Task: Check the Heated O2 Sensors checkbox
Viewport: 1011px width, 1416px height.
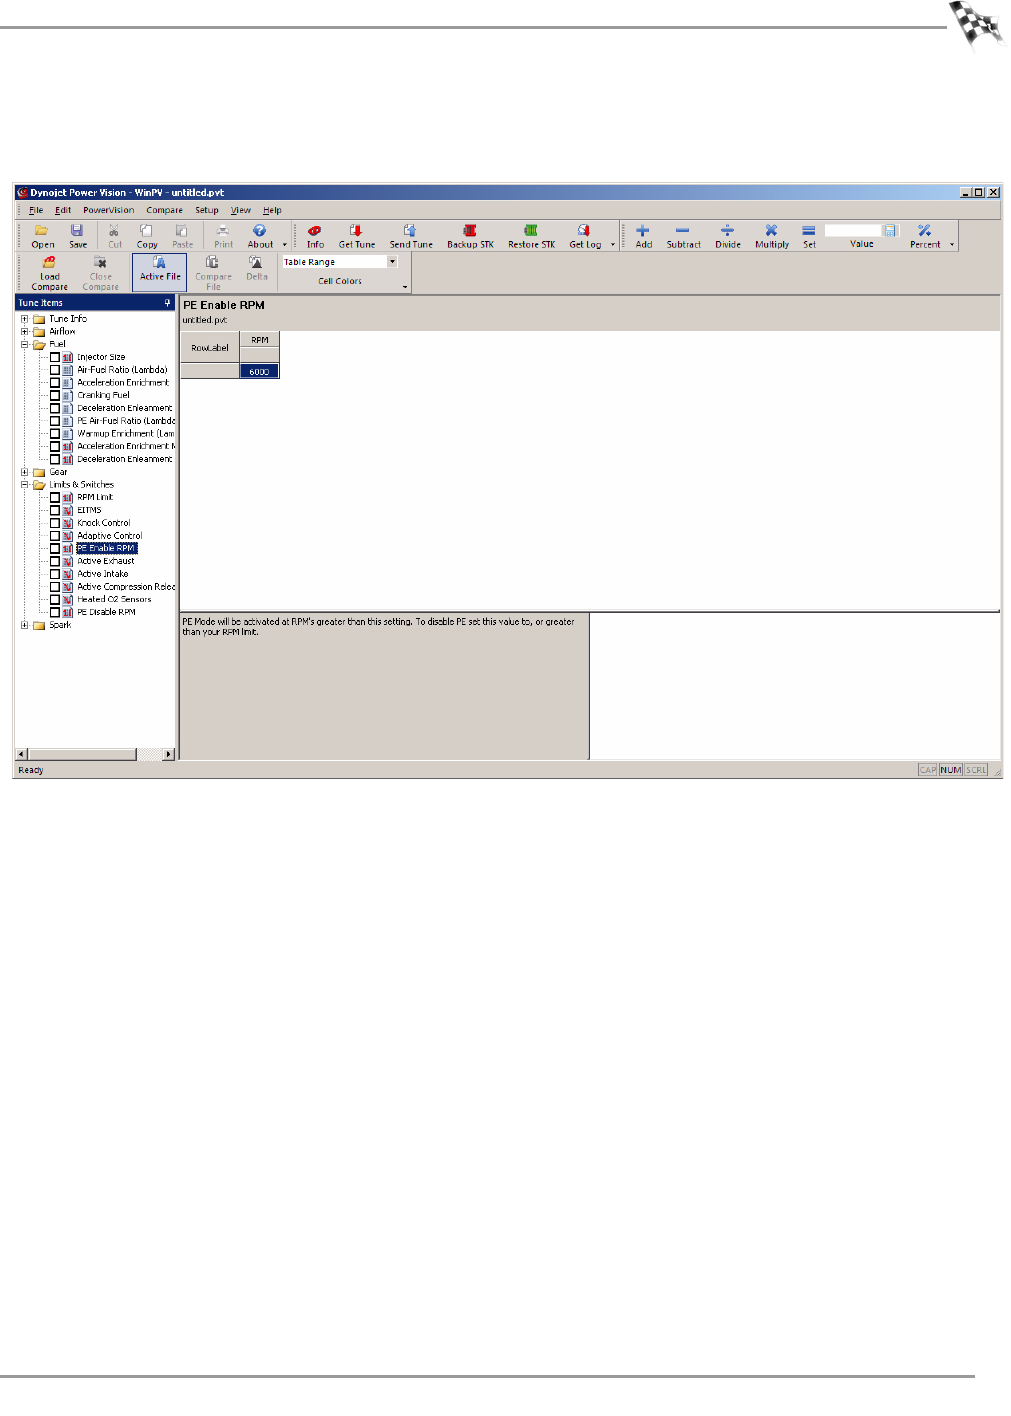Action: click(55, 599)
